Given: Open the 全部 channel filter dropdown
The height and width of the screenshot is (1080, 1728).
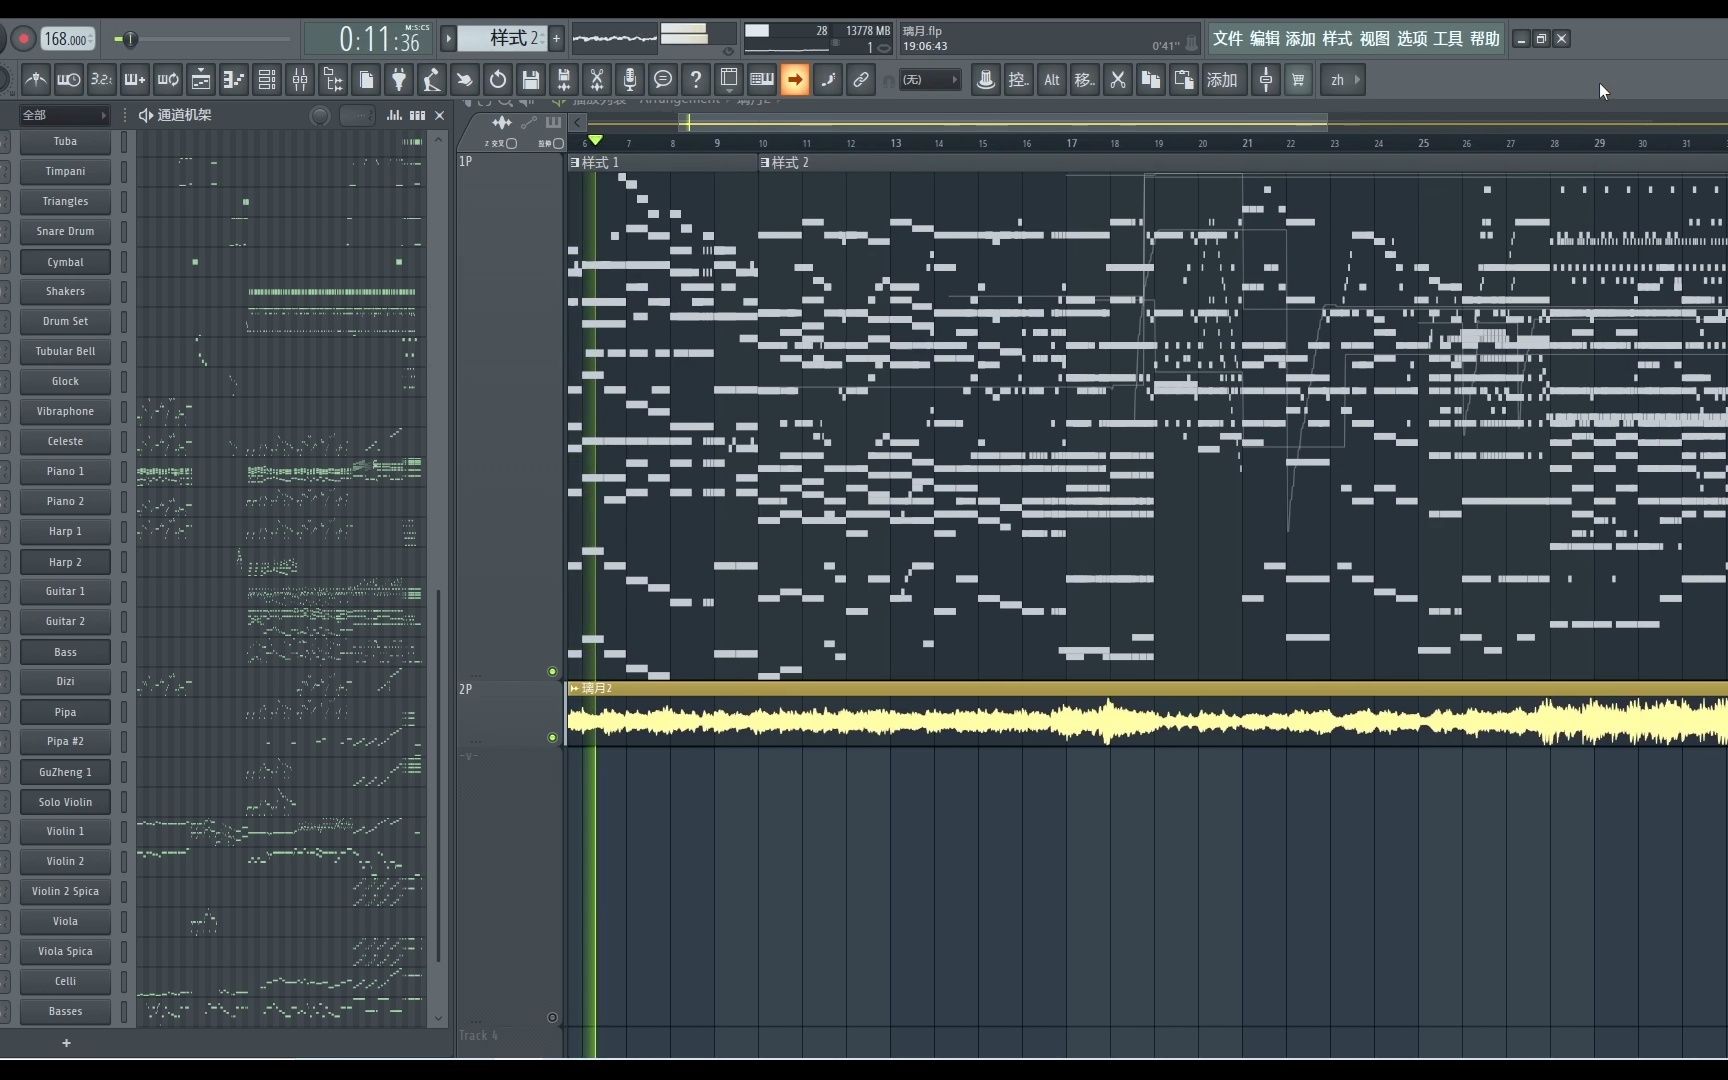Looking at the screenshot, I should point(64,115).
